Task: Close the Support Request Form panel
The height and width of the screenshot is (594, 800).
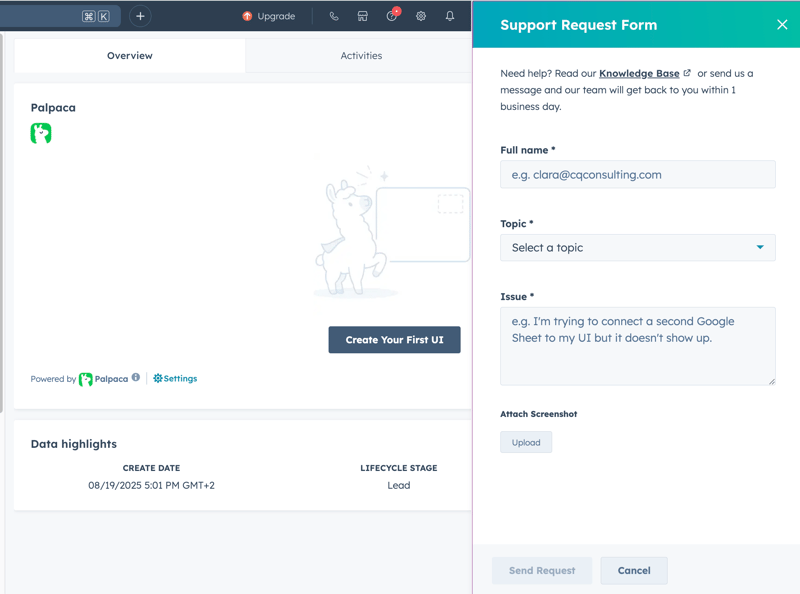Action: 782,25
